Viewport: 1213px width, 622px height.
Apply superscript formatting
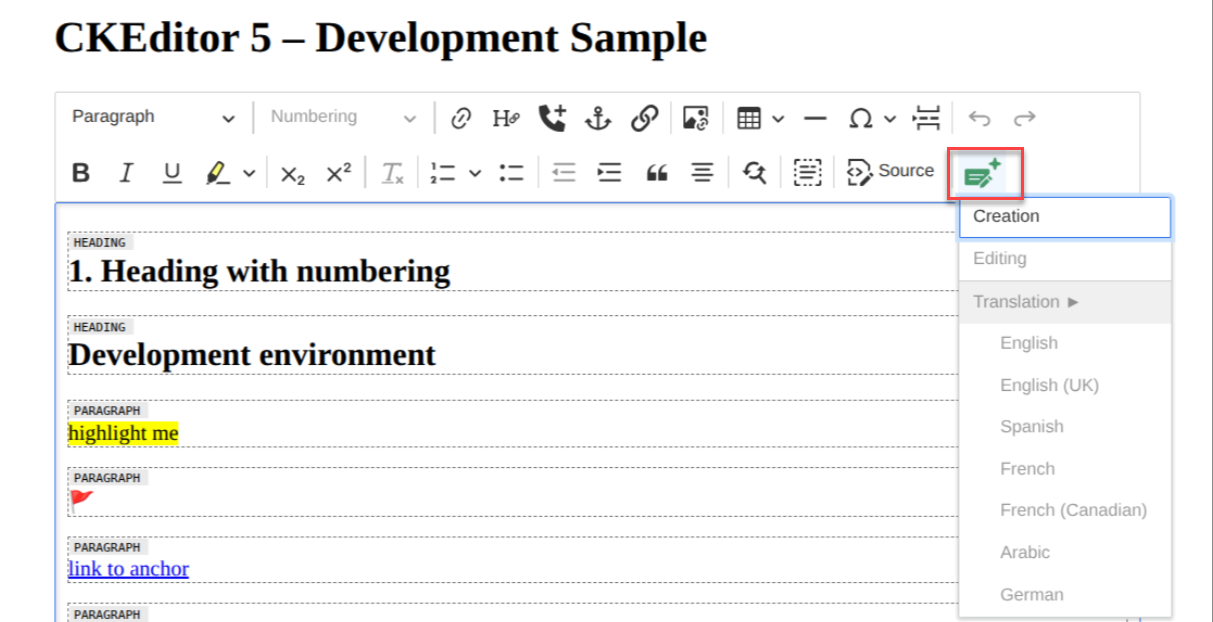click(x=339, y=173)
